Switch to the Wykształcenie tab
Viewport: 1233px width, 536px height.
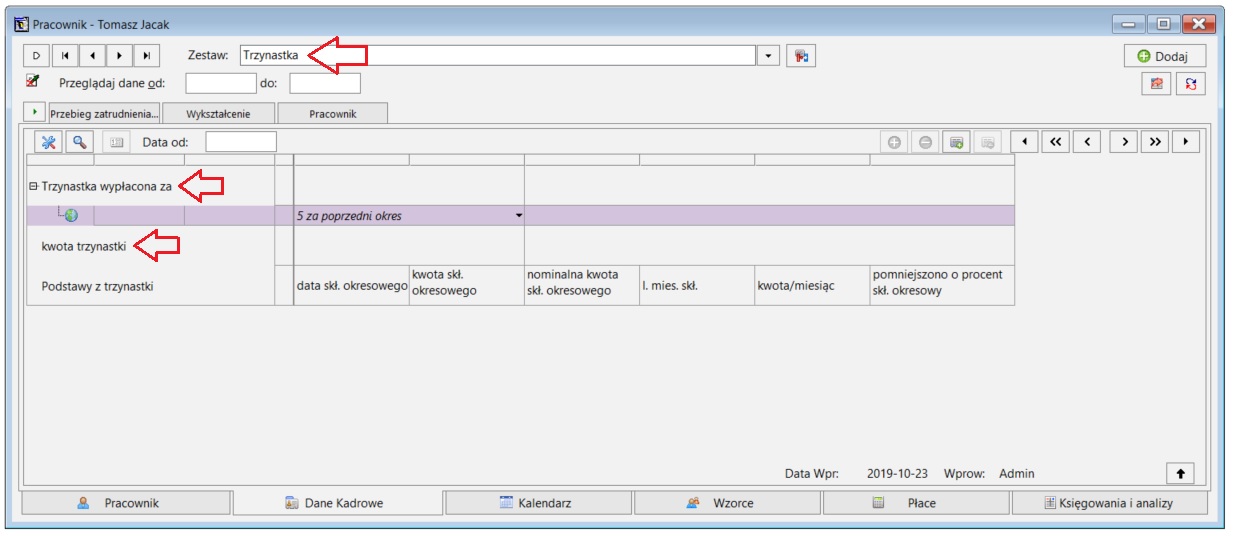[218, 113]
